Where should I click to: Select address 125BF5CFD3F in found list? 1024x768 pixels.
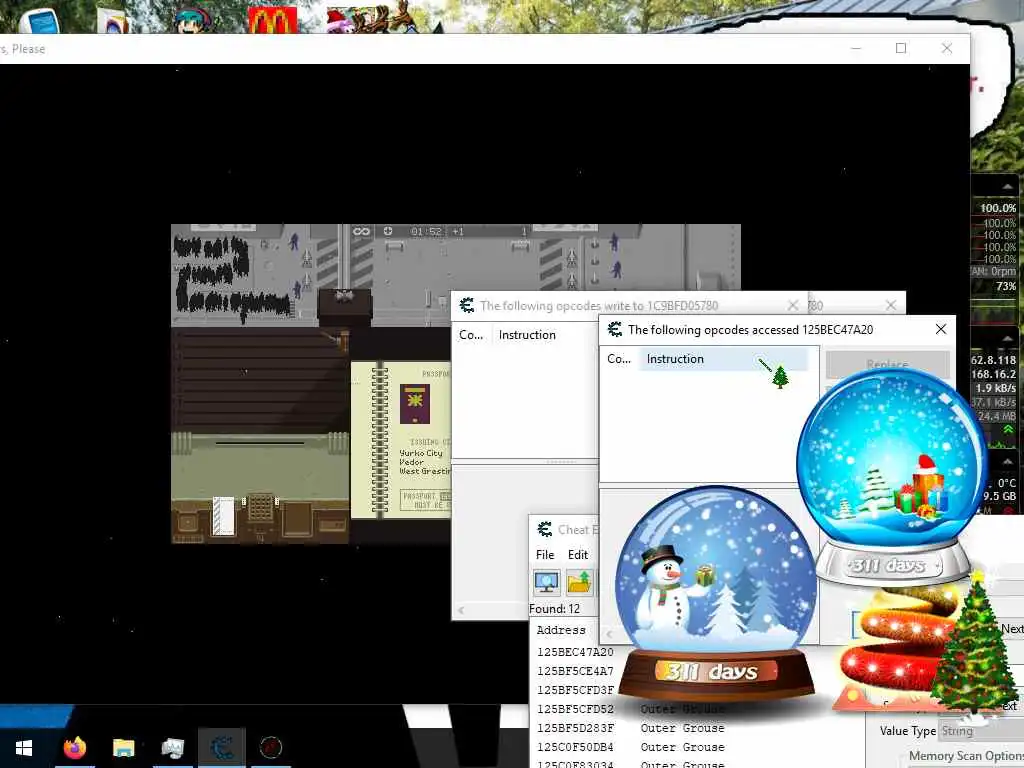[x=575, y=690]
